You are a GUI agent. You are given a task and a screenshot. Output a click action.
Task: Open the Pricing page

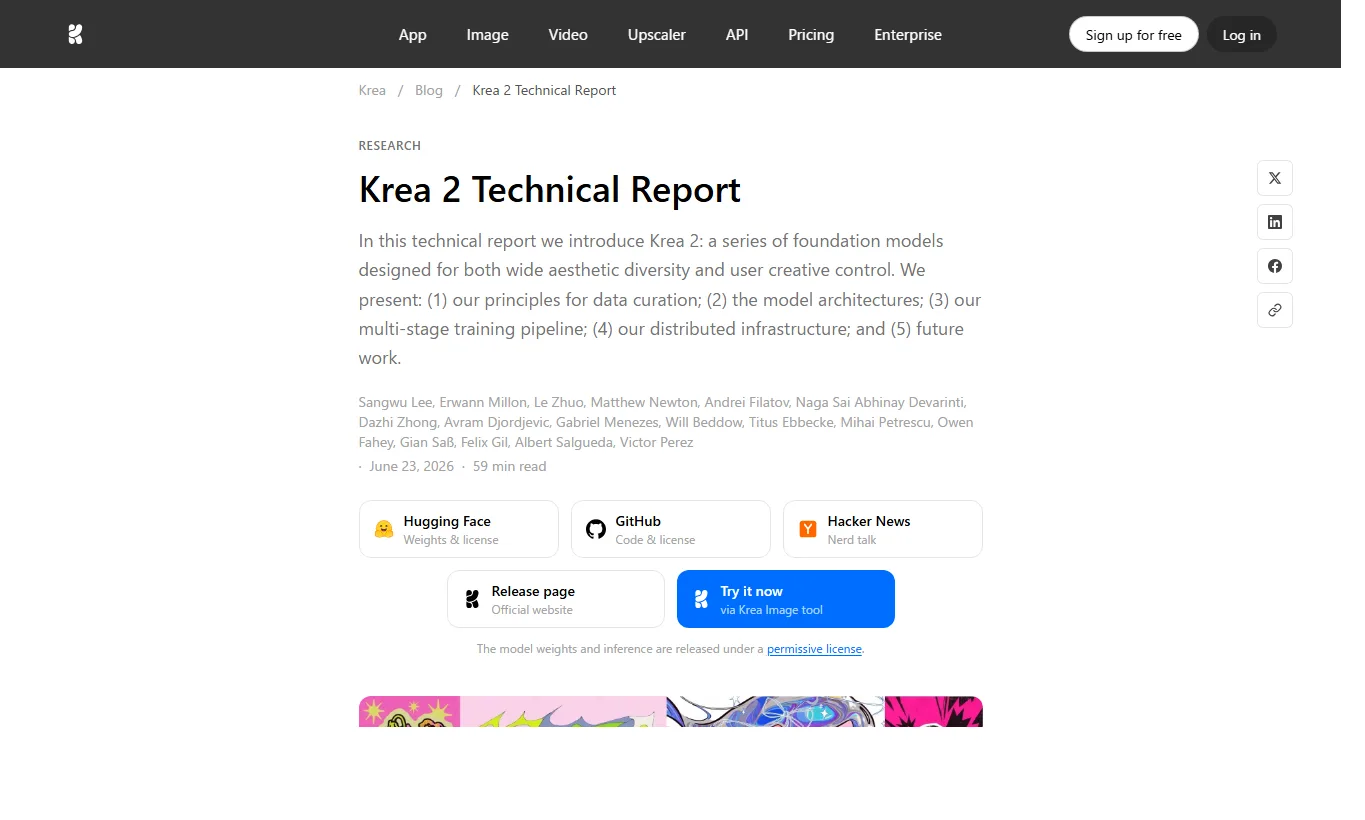pyautogui.click(x=811, y=35)
